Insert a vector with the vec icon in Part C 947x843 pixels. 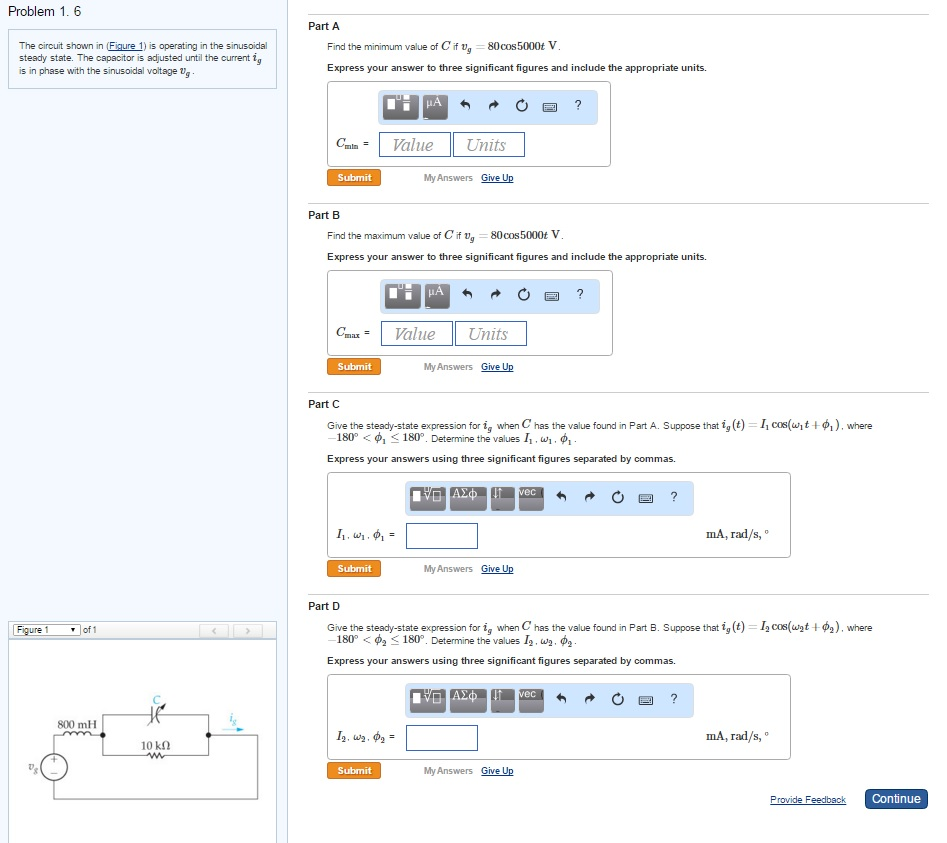point(530,497)
